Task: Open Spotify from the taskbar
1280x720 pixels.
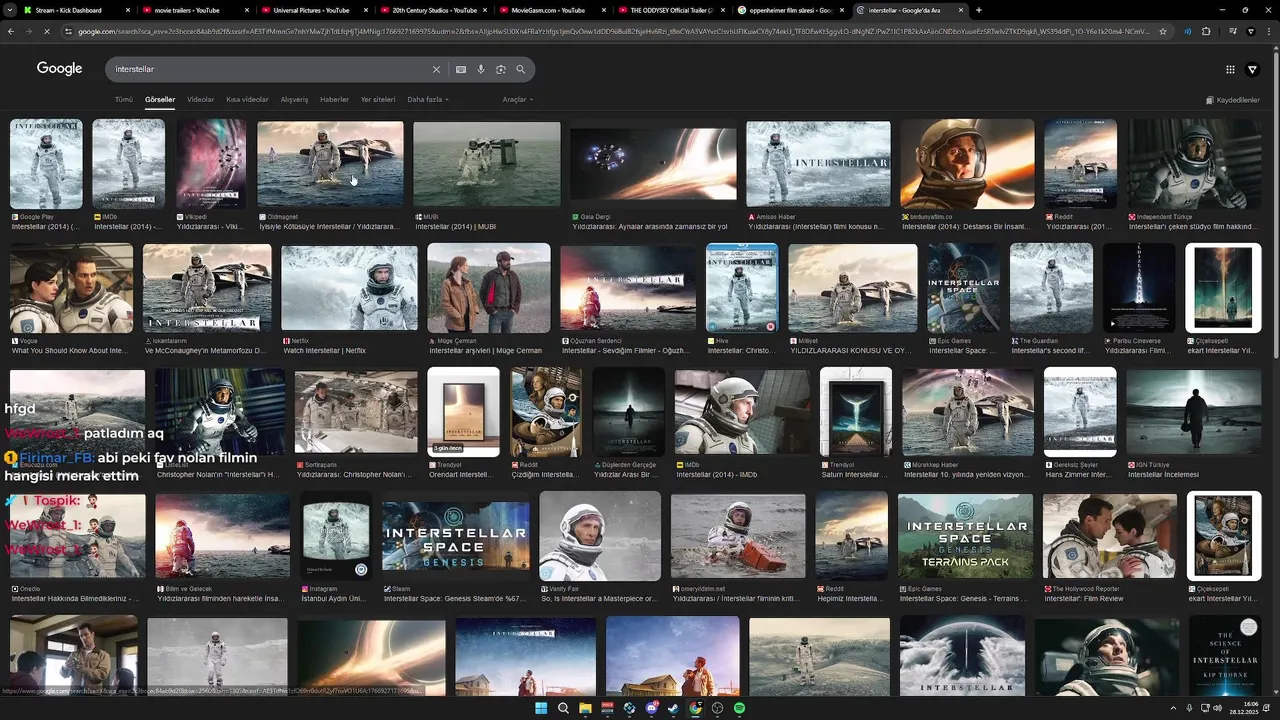Action: 739,708
